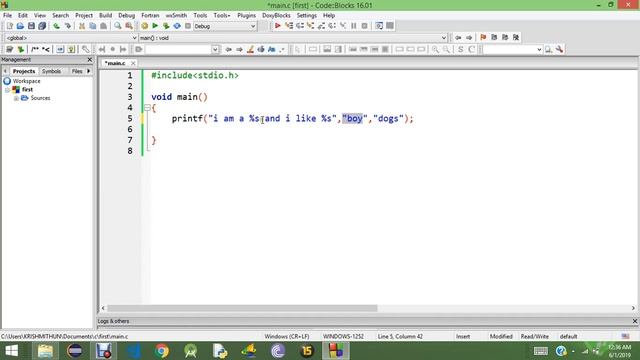Stop the debugger with the stop icon
The height and width of the screenshot is (360, 640).
click(x=364, y=26)
